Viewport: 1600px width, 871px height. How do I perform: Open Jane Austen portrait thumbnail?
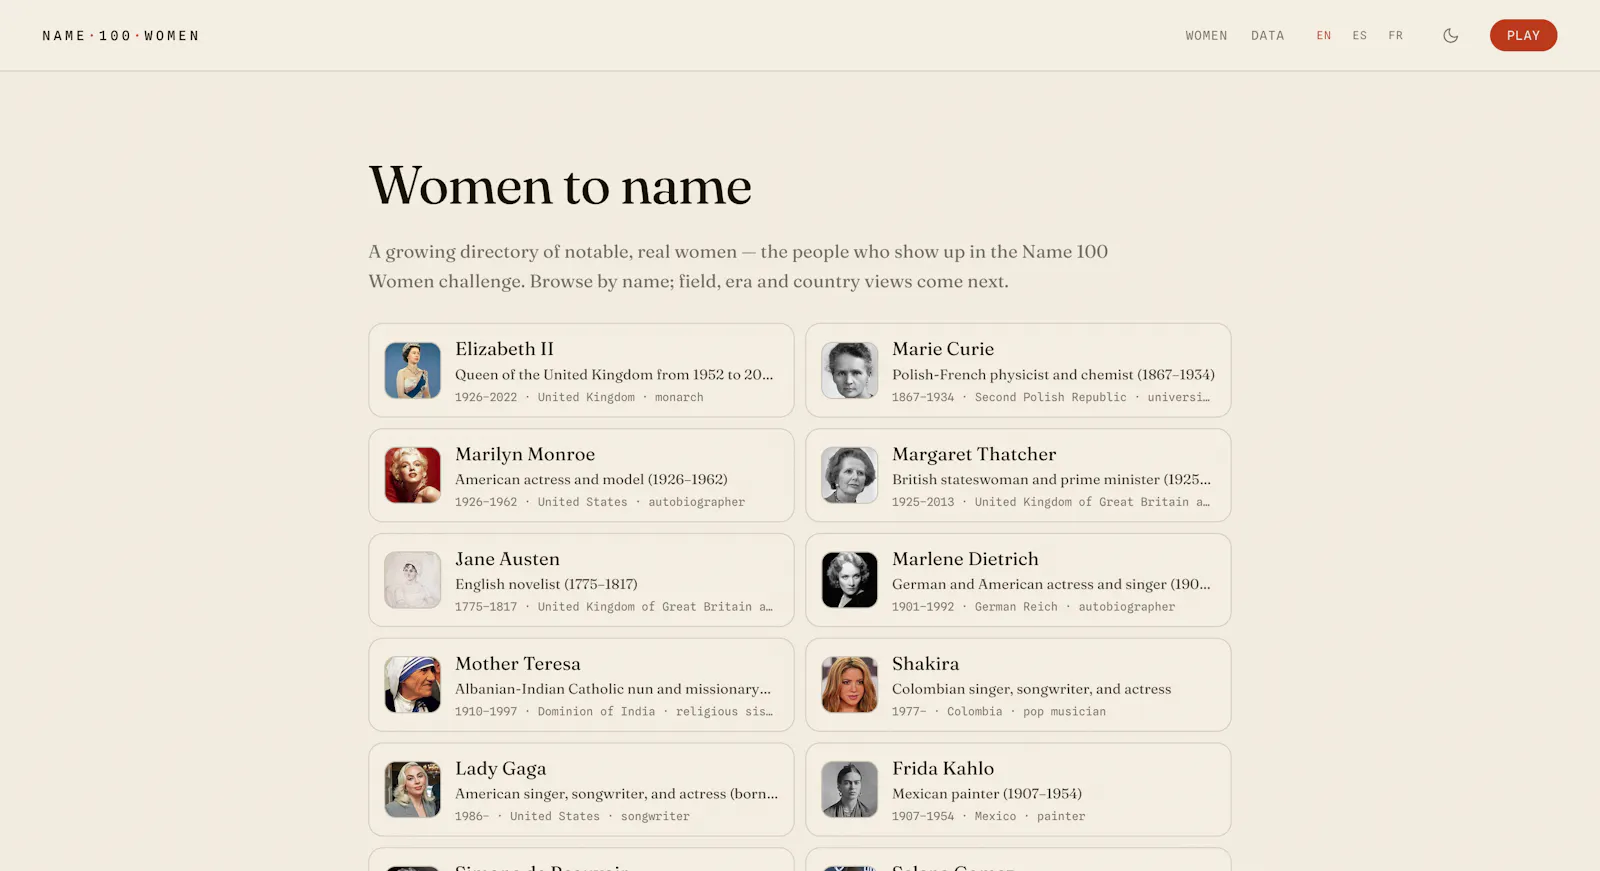click(412, 580)
